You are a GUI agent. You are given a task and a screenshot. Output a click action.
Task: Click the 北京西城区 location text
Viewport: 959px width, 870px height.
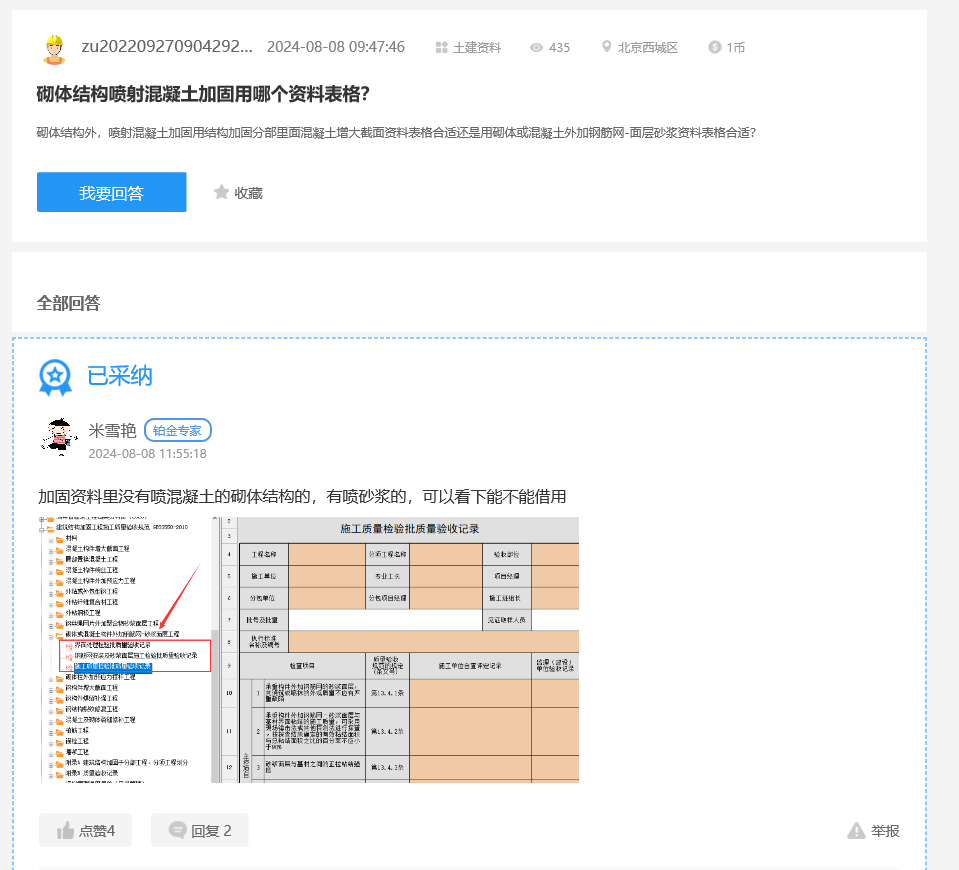click(648, 48)
